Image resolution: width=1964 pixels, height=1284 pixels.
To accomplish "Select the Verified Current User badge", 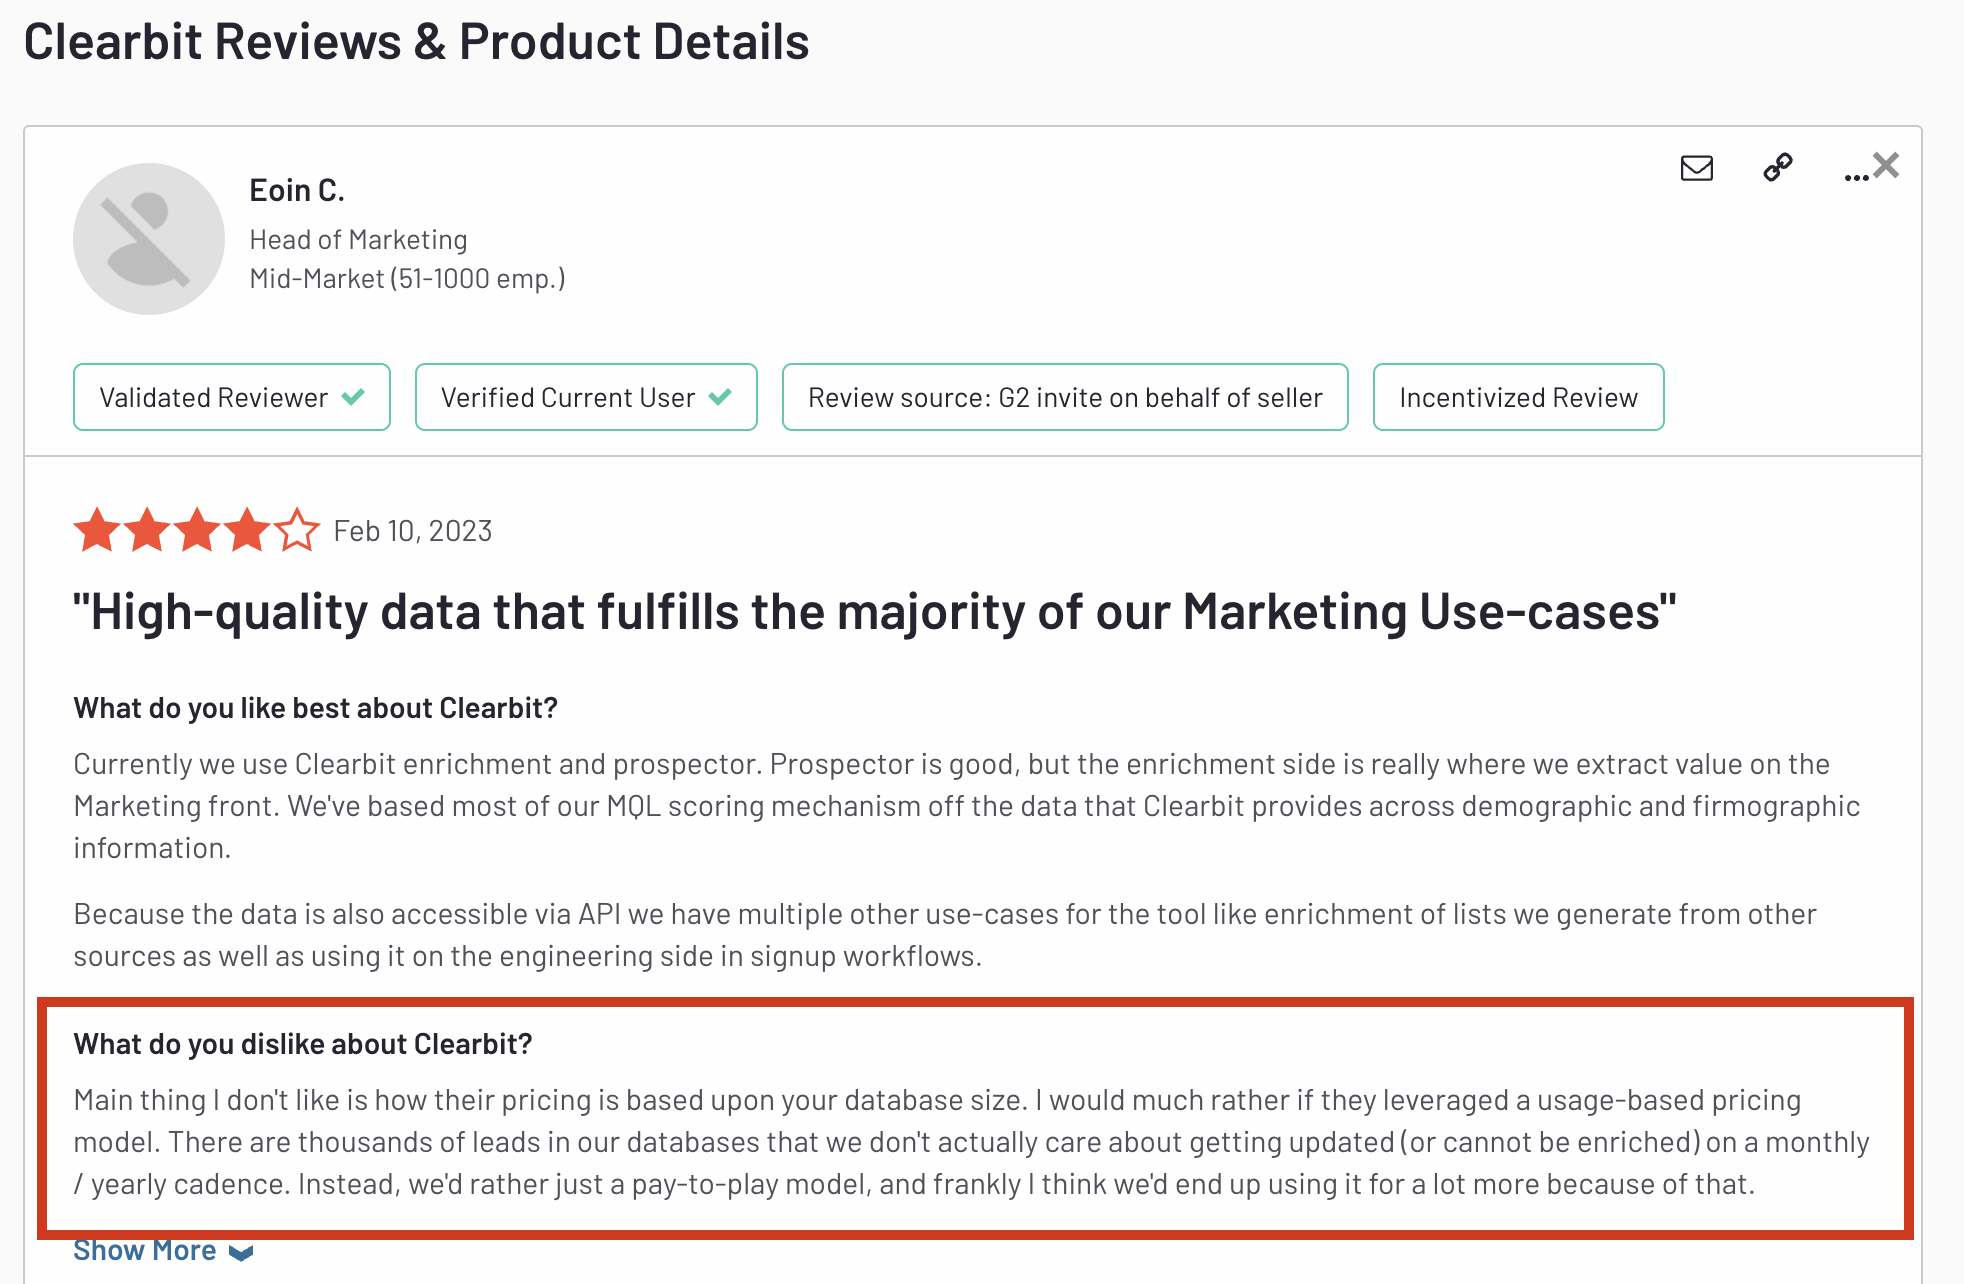I will pyautogui.click(x=586, y=397).
